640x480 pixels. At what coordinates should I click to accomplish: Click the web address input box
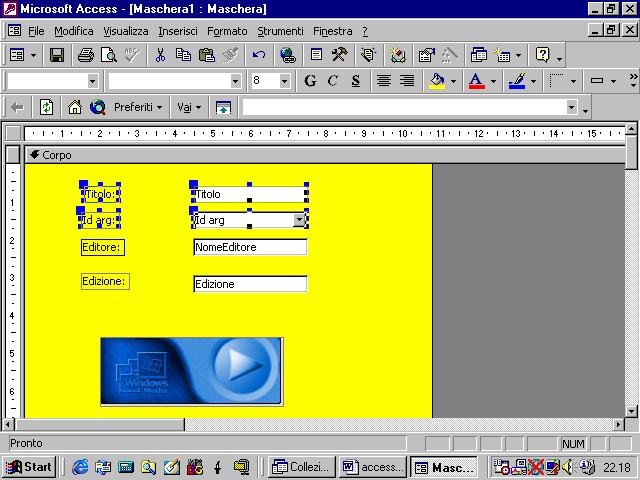(404, 107)
